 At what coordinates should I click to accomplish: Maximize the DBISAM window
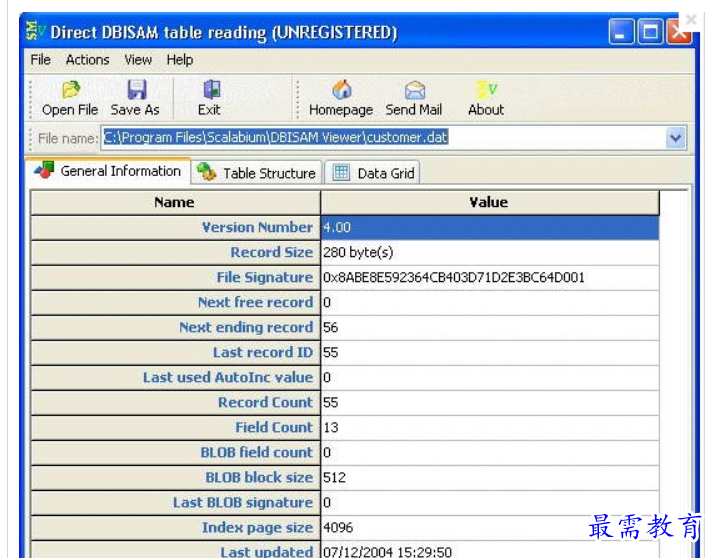(650, 32)
